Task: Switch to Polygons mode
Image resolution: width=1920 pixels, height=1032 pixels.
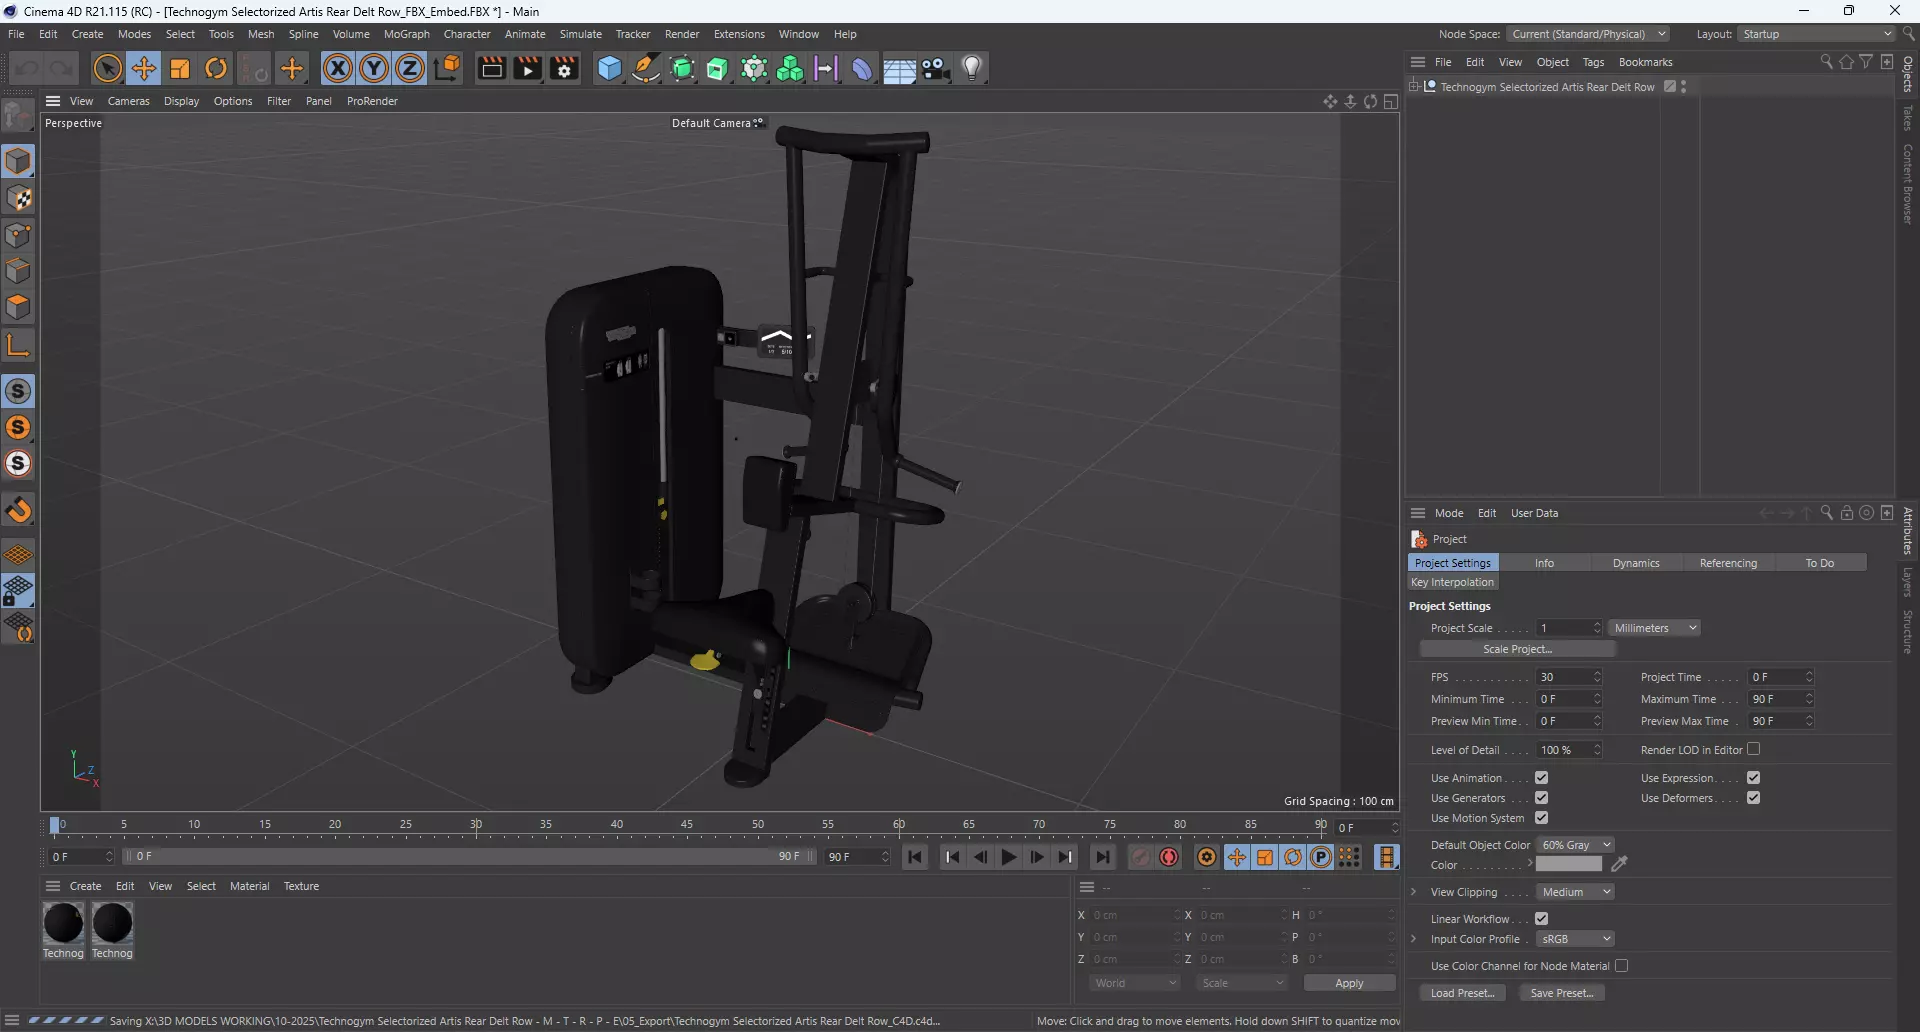Action: (18, 307)
